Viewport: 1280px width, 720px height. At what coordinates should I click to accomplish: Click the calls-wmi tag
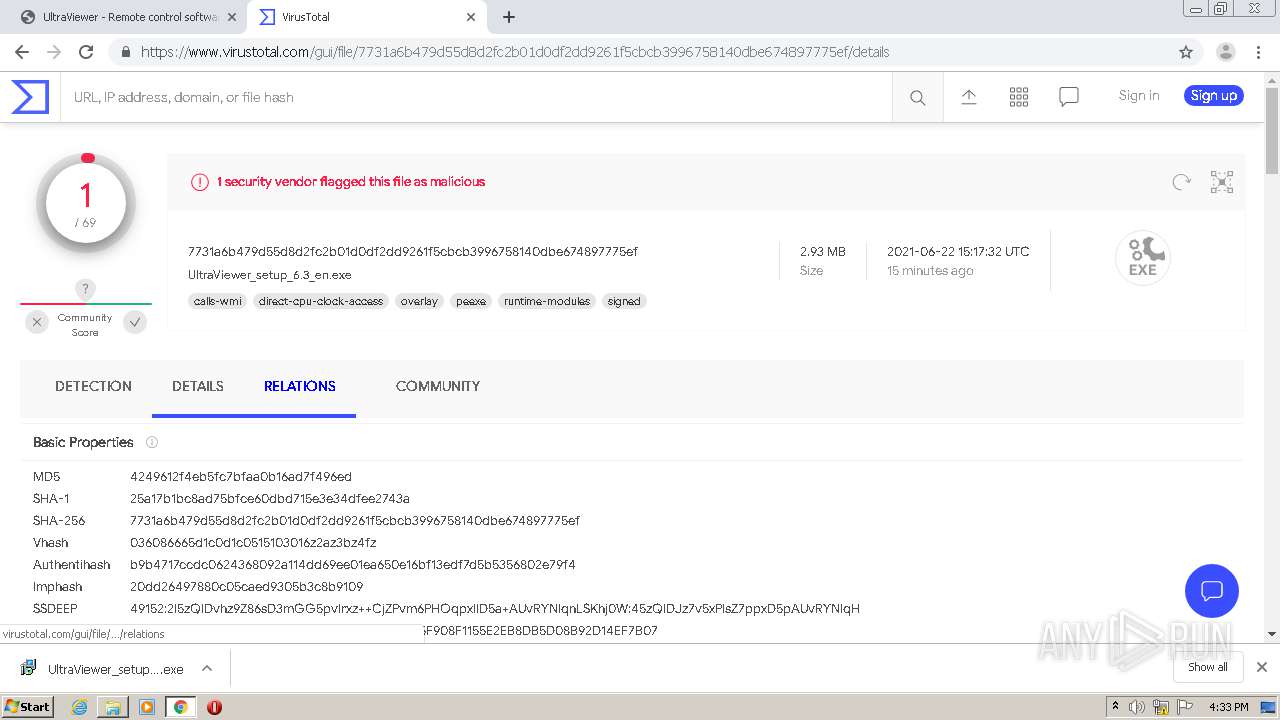coord(218,301)
